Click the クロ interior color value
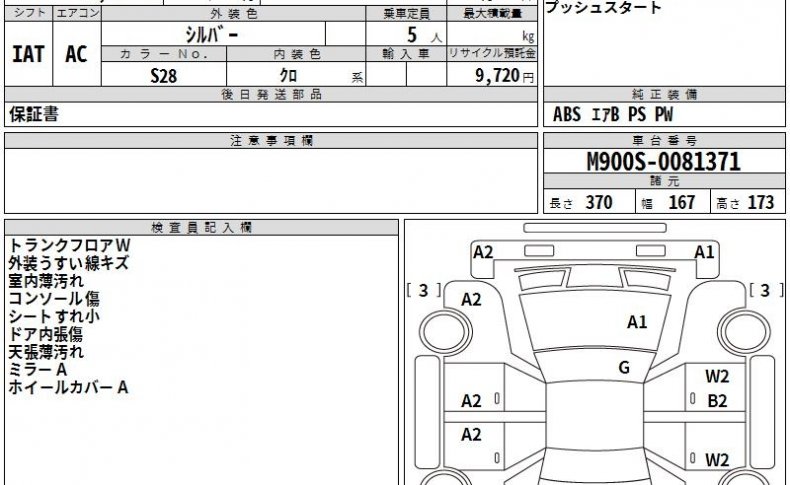 (x=288, y=75)
